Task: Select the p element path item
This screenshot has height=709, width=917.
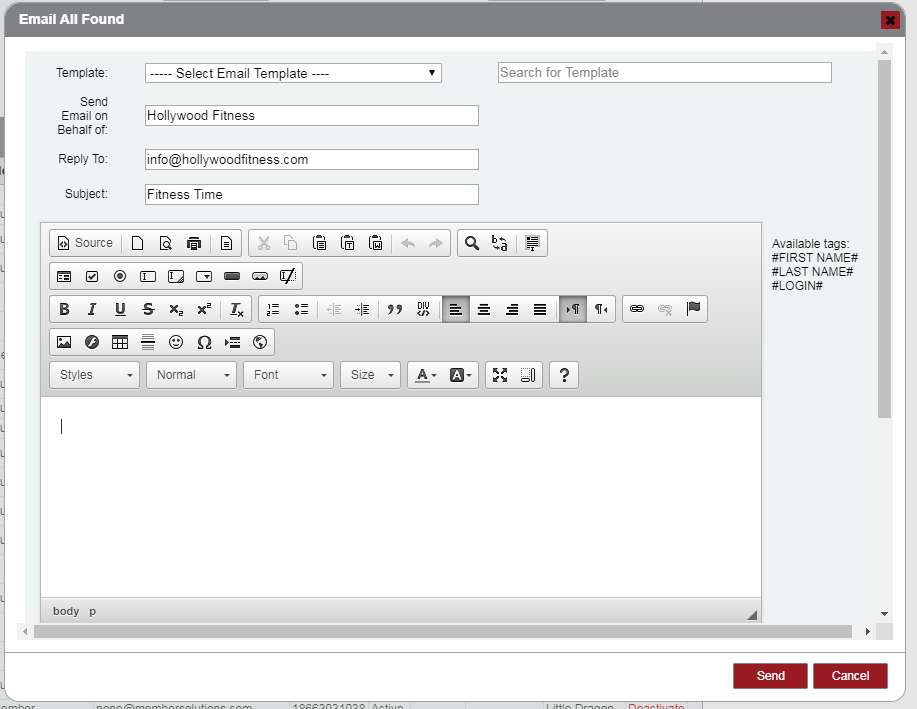Action: 93,611
